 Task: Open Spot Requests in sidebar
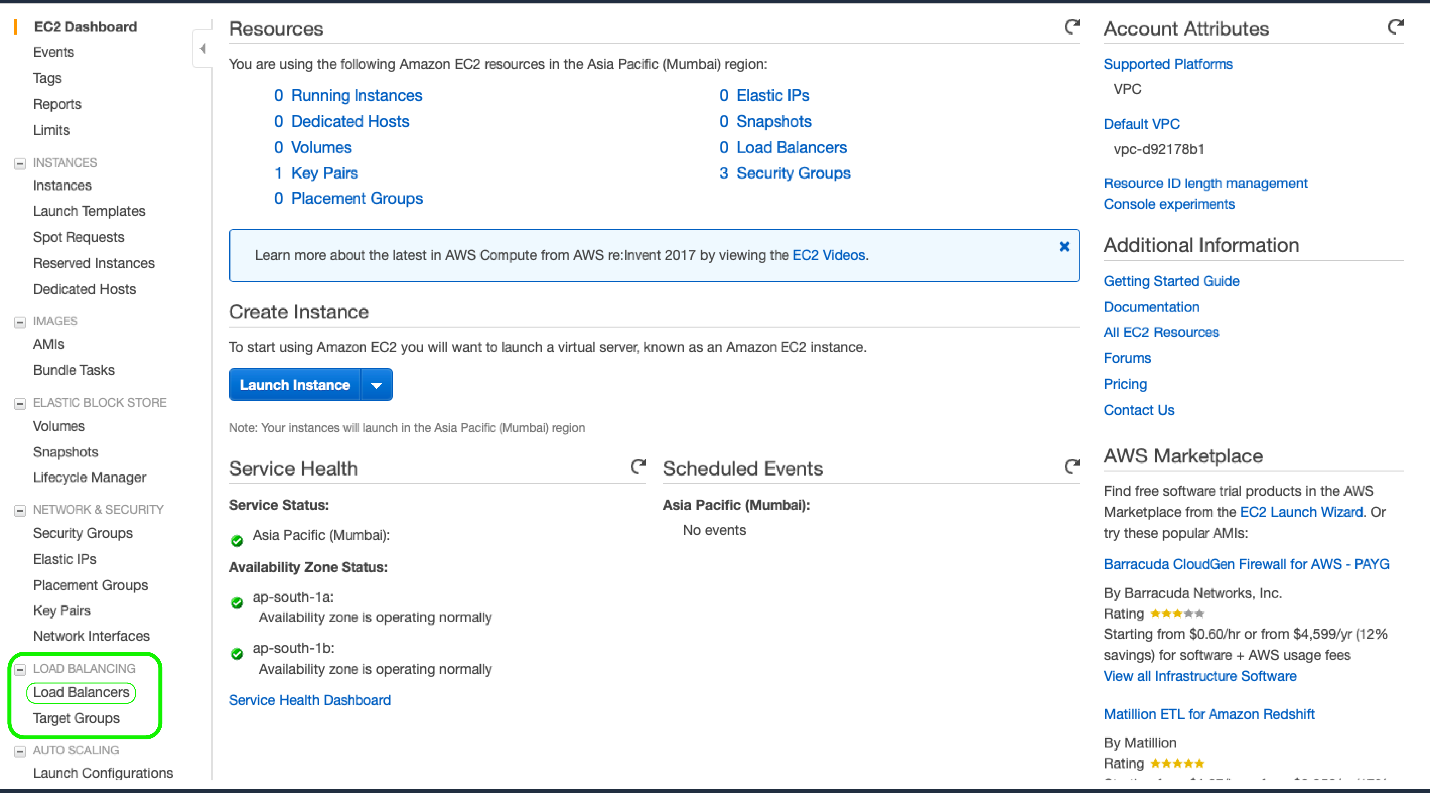pyautogui.click(x=79, y=237)
